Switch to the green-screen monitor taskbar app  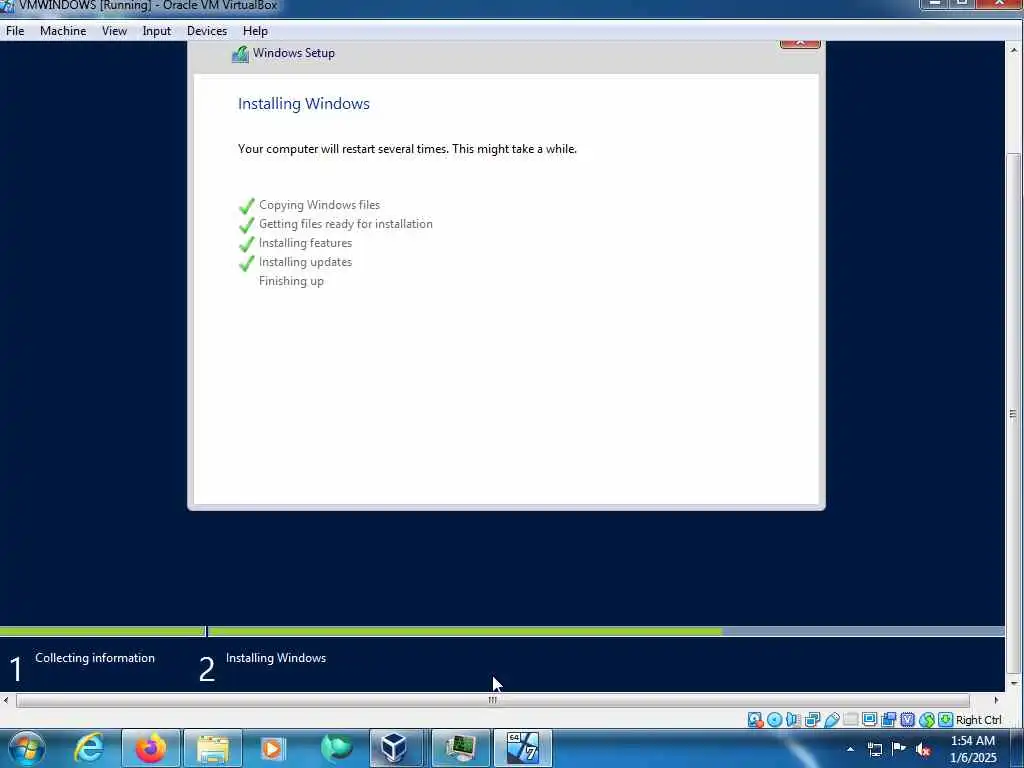(x=460, y=748)
